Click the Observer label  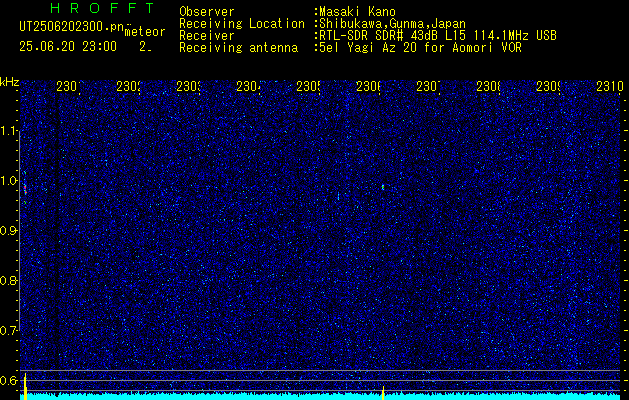point(207,12)
